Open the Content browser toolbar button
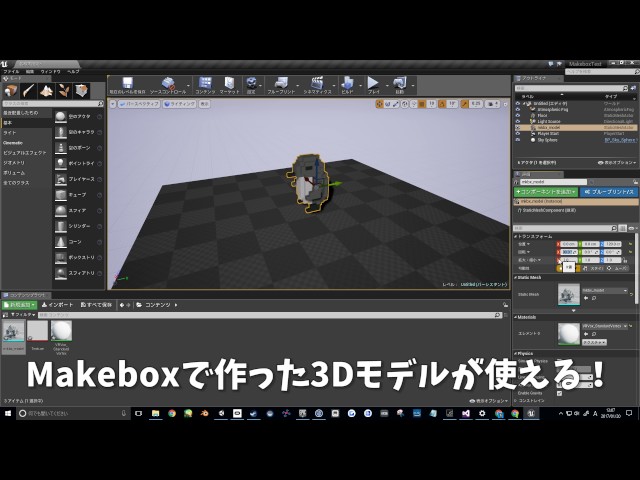Viewport: 640px width, 480px height. [205, 85]
